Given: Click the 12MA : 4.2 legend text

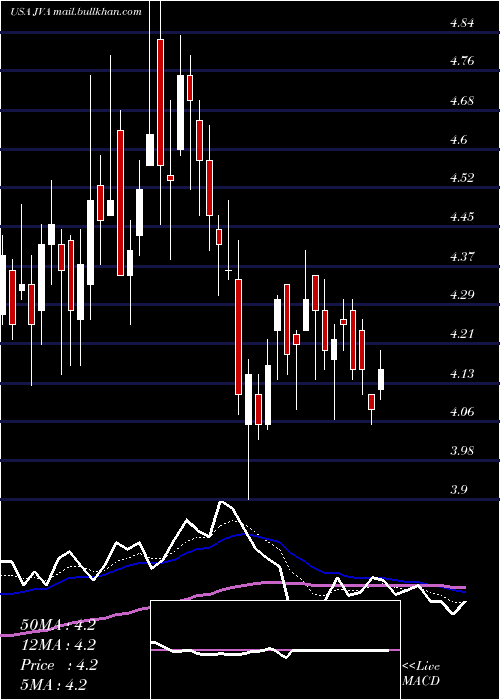Looking at the screenshot, I should coord(58,645).
